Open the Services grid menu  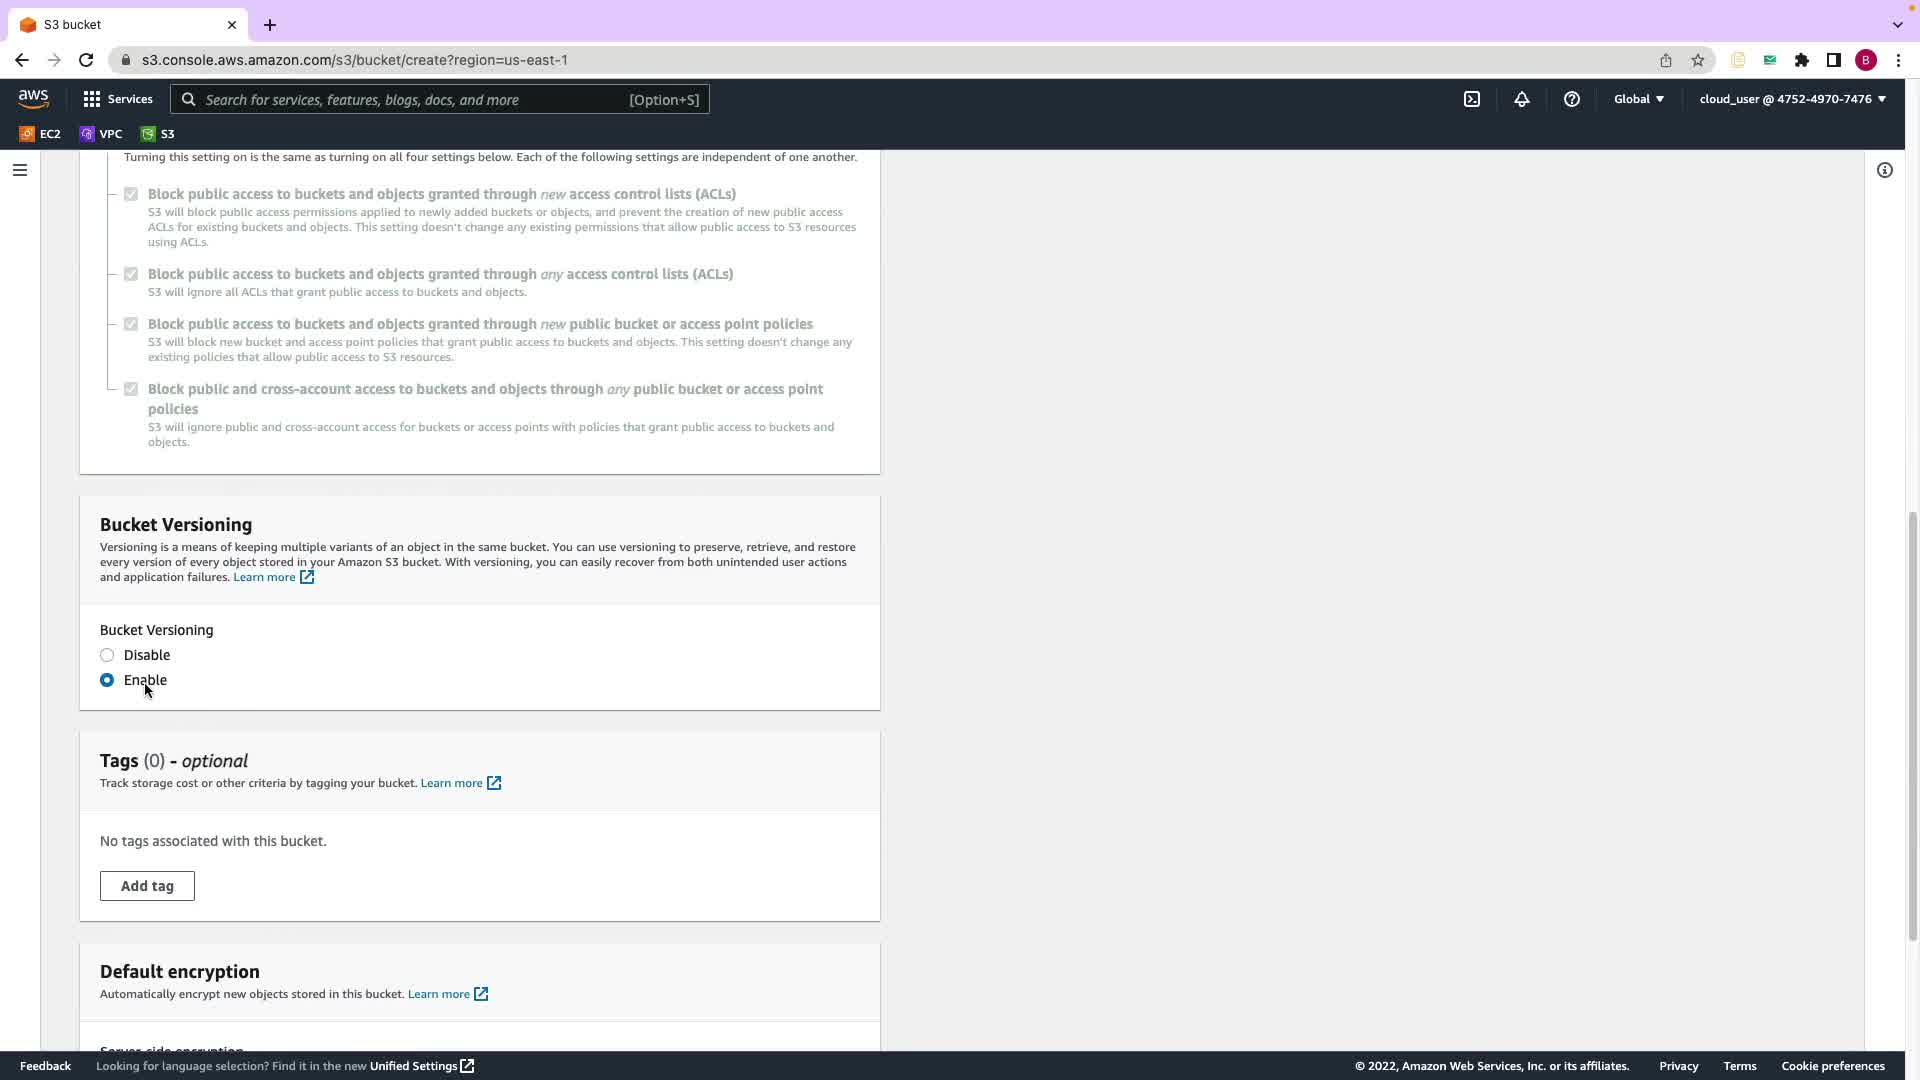coord(117,99)
